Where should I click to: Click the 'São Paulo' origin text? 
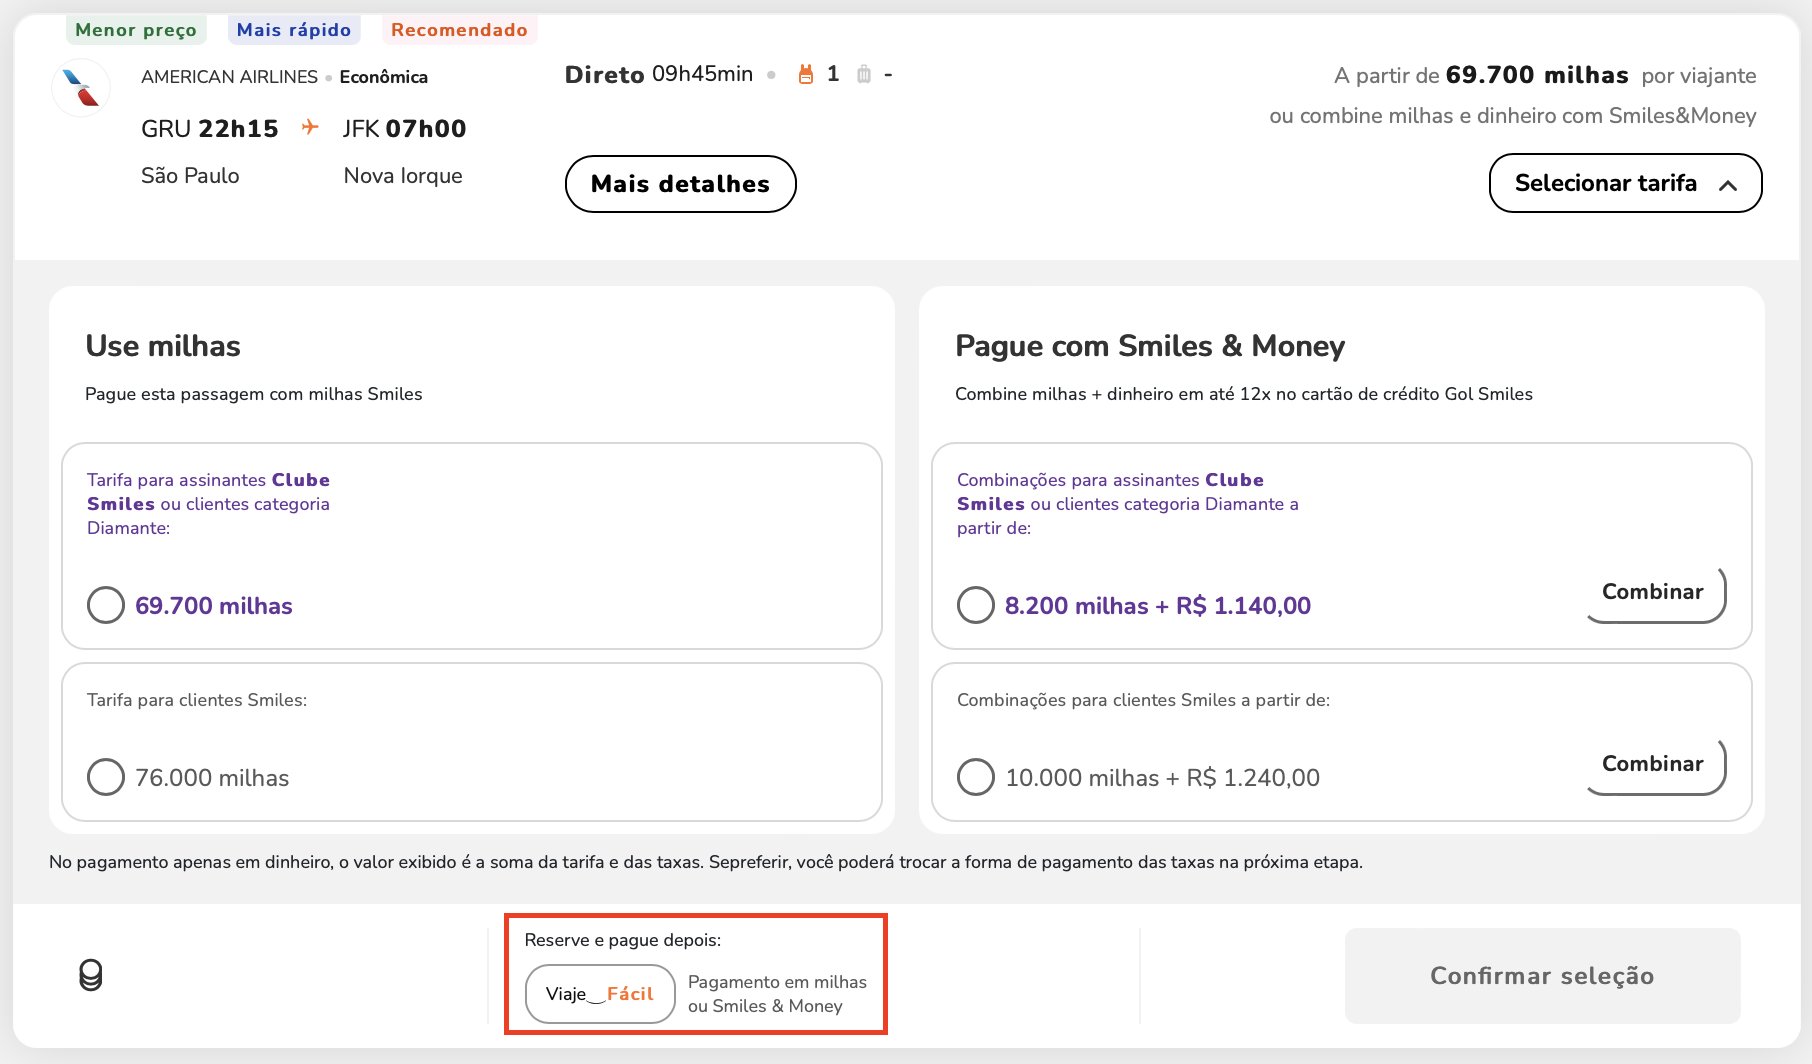coord(190,176)
